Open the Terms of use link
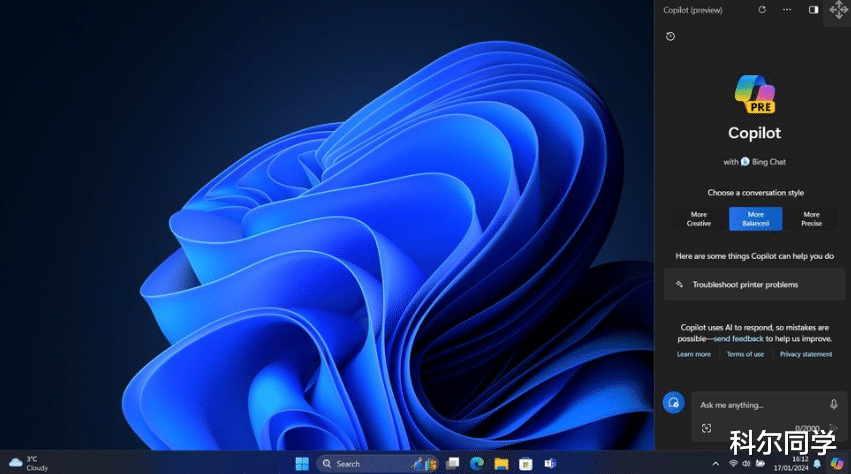The width and height of the screenshot is (851, 474). [x=745, y=354]
